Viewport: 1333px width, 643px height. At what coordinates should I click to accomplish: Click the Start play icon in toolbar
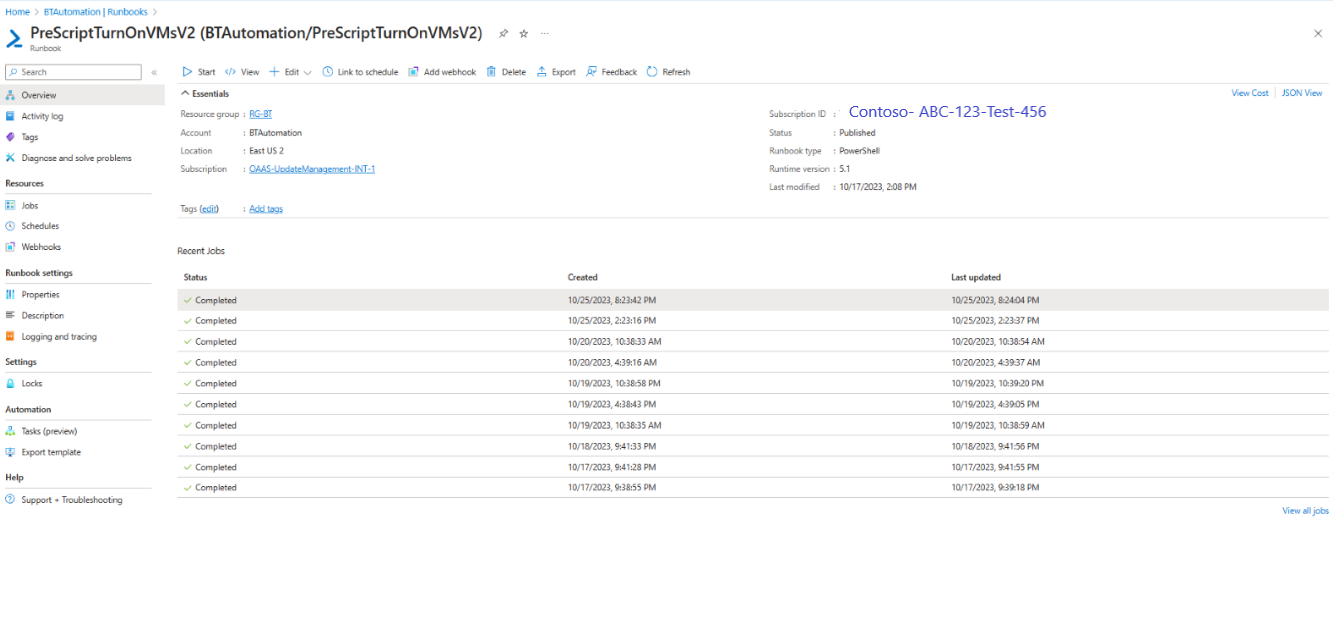coord(187,72)
